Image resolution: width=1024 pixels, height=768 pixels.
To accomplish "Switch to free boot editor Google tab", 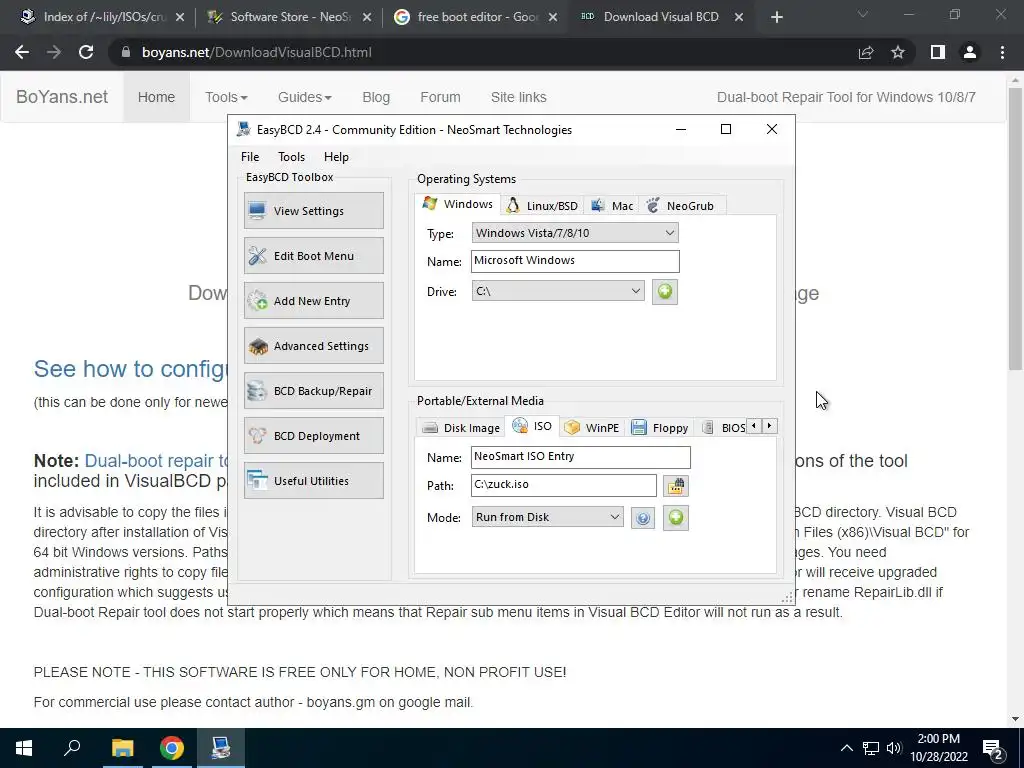I will tap(477, 17).
